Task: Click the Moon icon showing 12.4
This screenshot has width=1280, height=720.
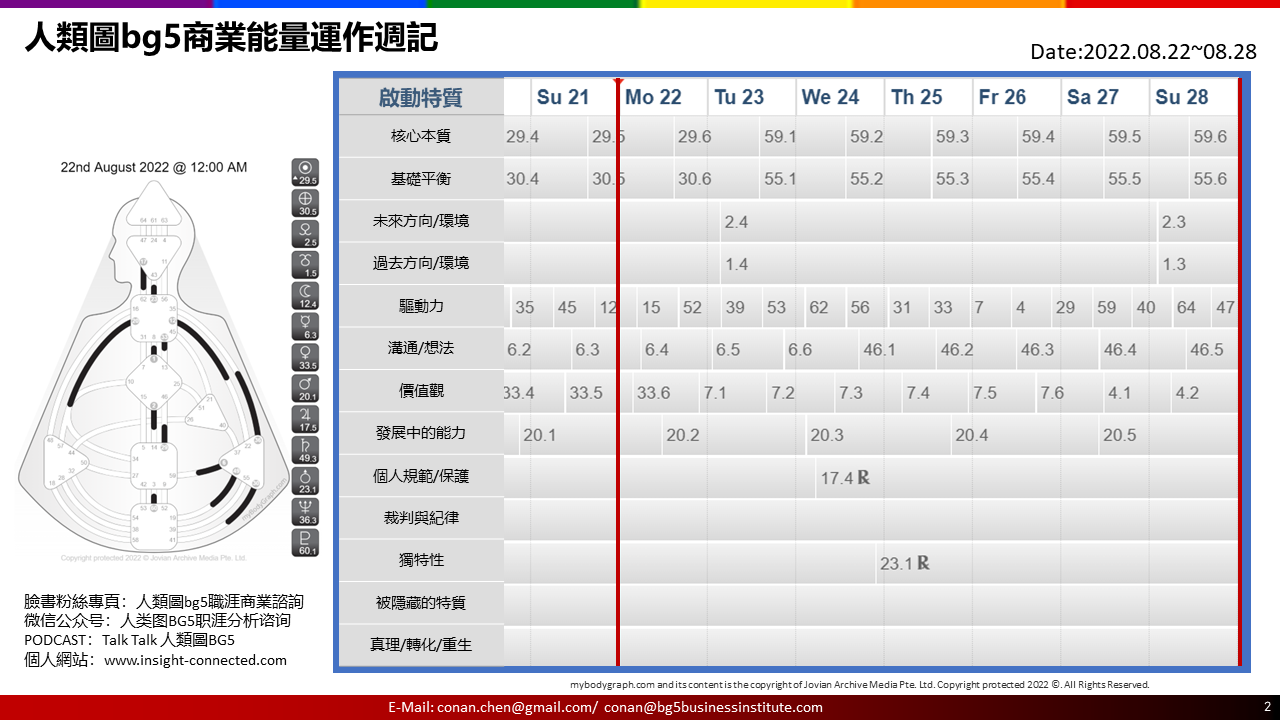Action: click(x=305, y=296)
